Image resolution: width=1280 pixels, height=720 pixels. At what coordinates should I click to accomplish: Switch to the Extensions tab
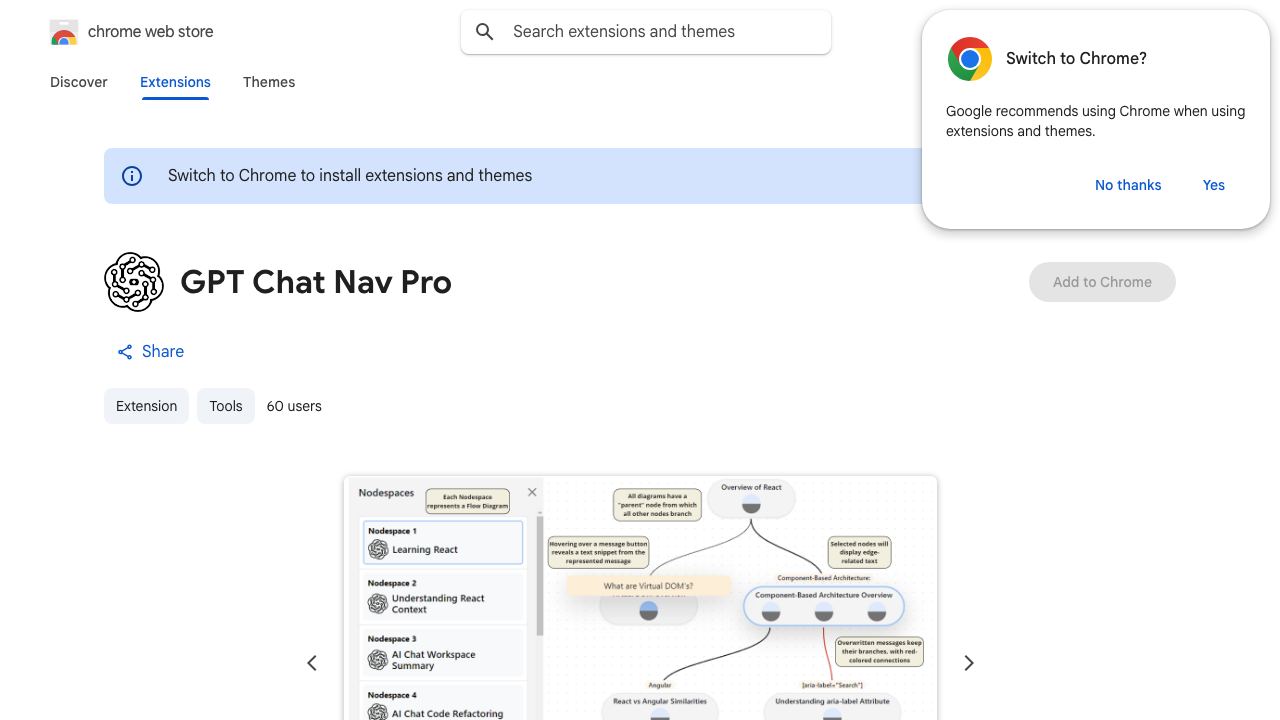tap(175, 82)
